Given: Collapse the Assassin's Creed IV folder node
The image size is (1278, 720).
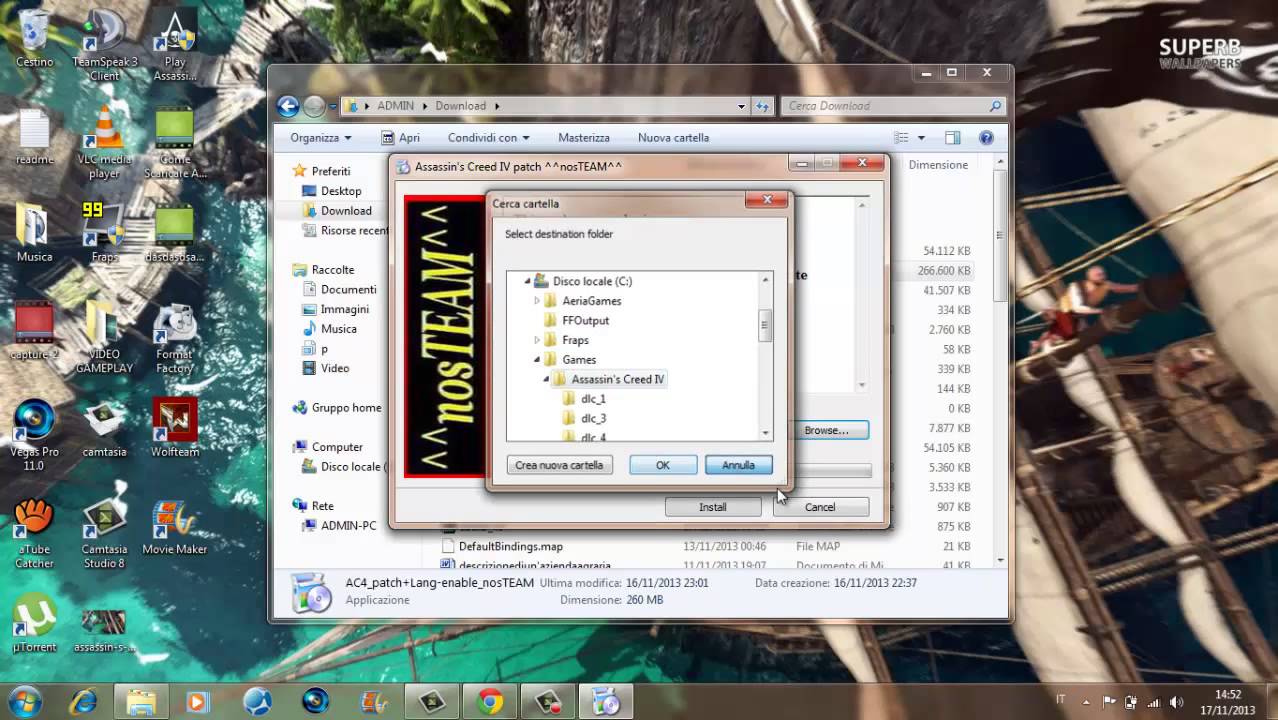Looking at the screenshot, I should [x=547, y=380].
